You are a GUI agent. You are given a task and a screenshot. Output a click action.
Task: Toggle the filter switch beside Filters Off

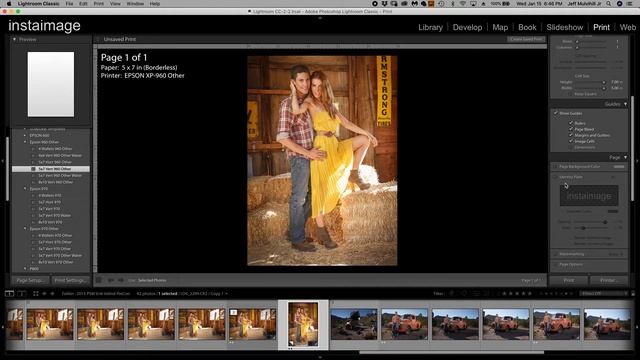(633, 293)
